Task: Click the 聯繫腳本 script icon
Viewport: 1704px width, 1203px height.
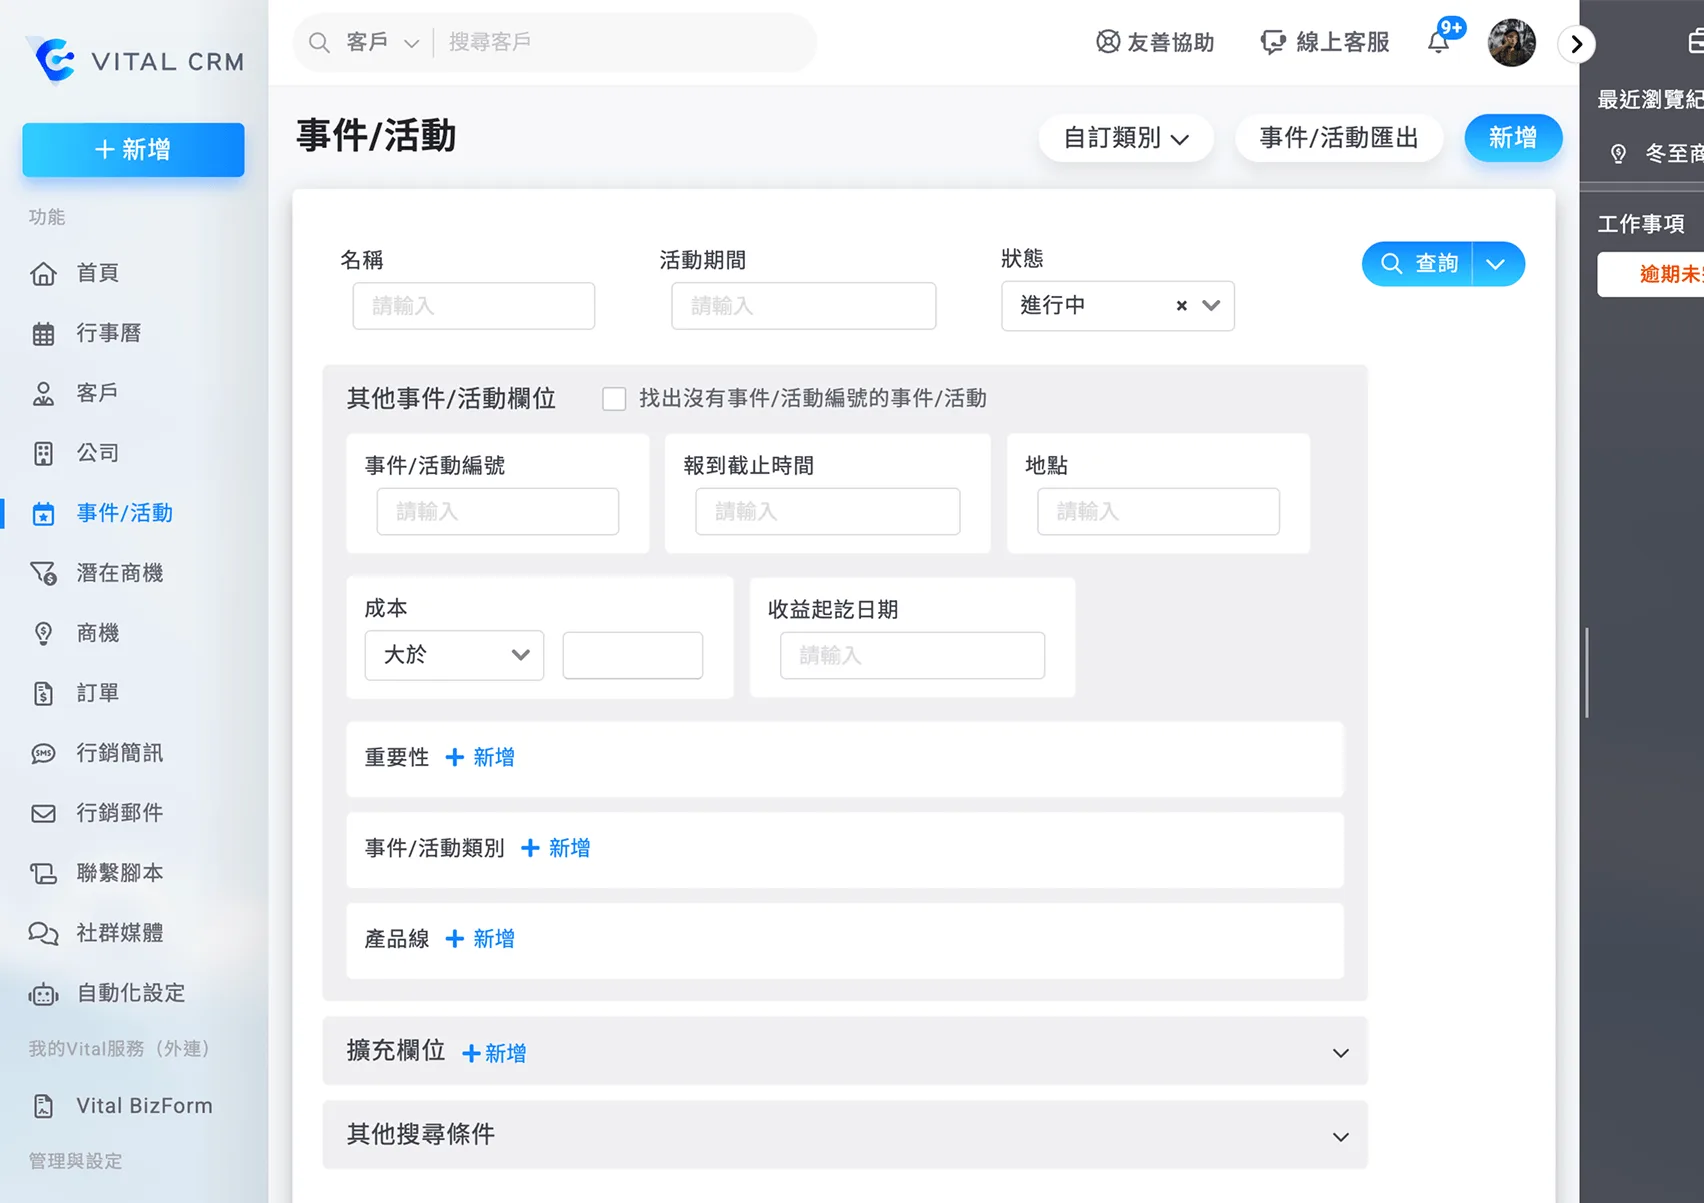Action: [x=43, y=873]
